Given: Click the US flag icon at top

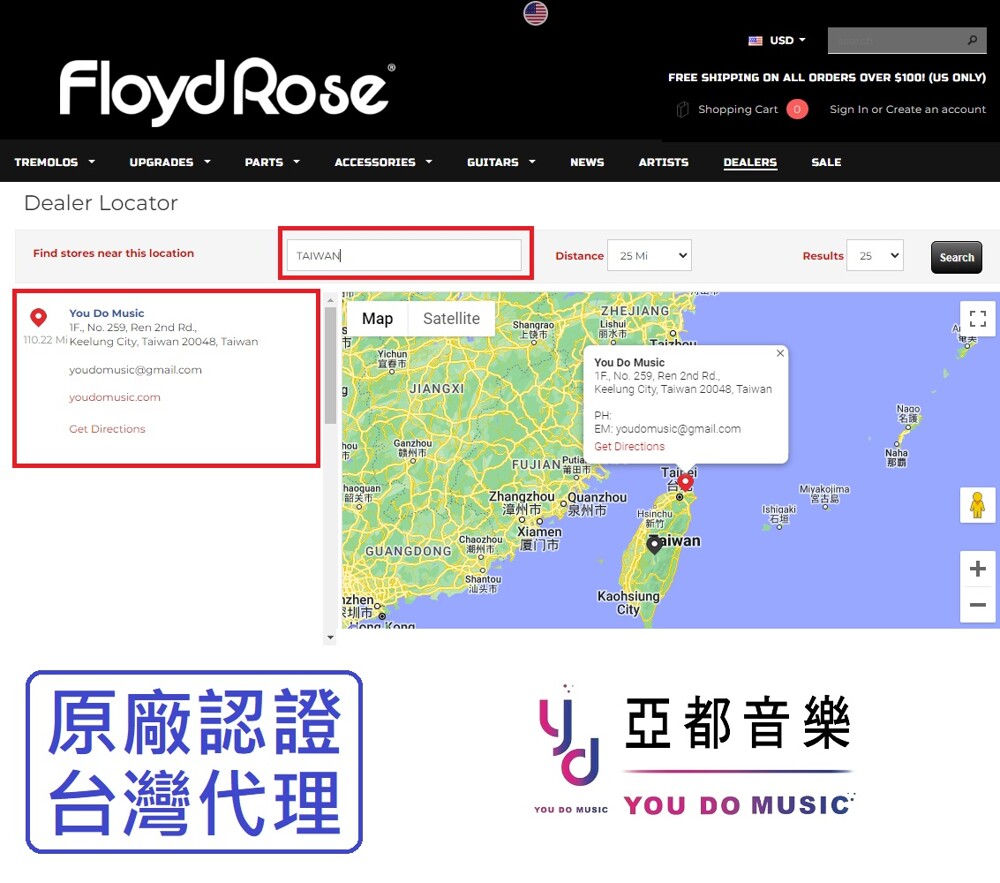Looking at the screenshot, I should coord(536,13).
